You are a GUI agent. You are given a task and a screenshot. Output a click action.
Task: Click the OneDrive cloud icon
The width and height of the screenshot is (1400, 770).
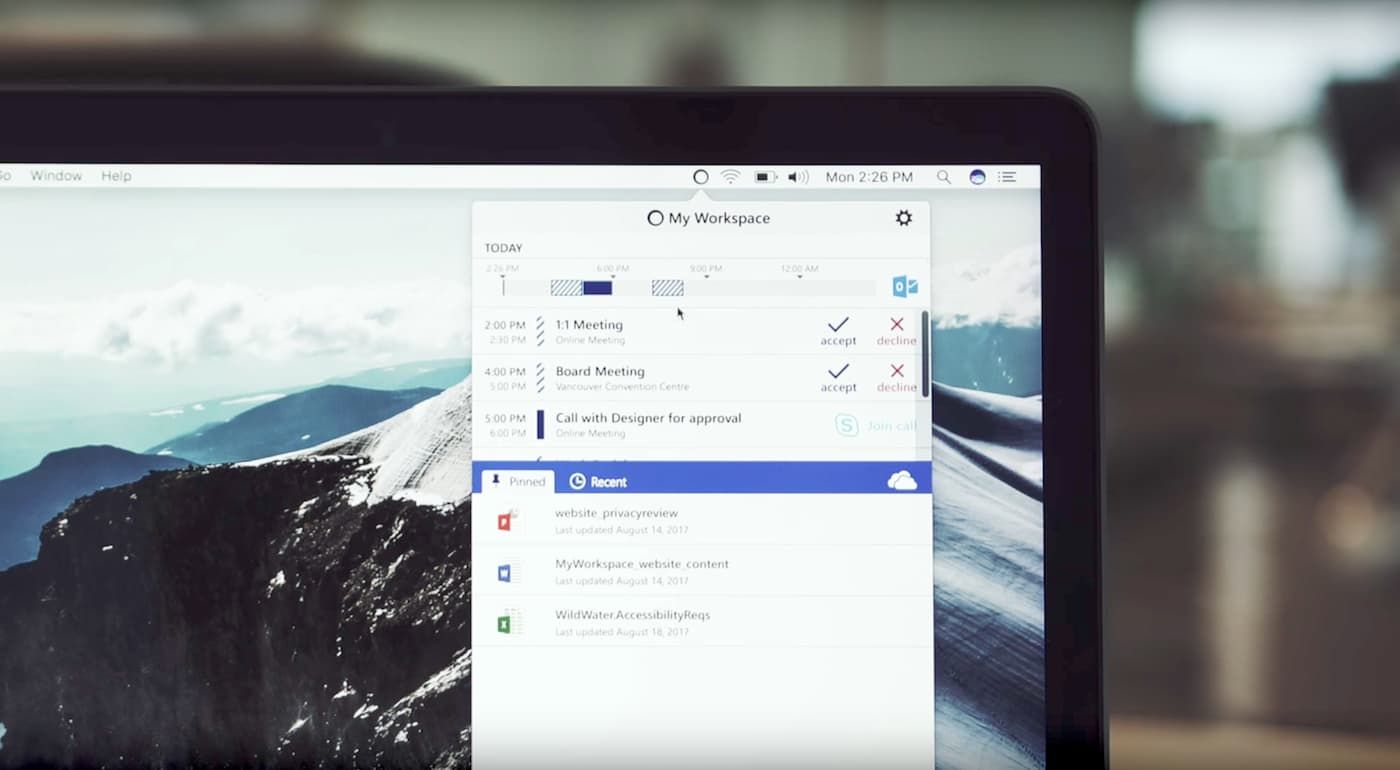pos(901,481)
